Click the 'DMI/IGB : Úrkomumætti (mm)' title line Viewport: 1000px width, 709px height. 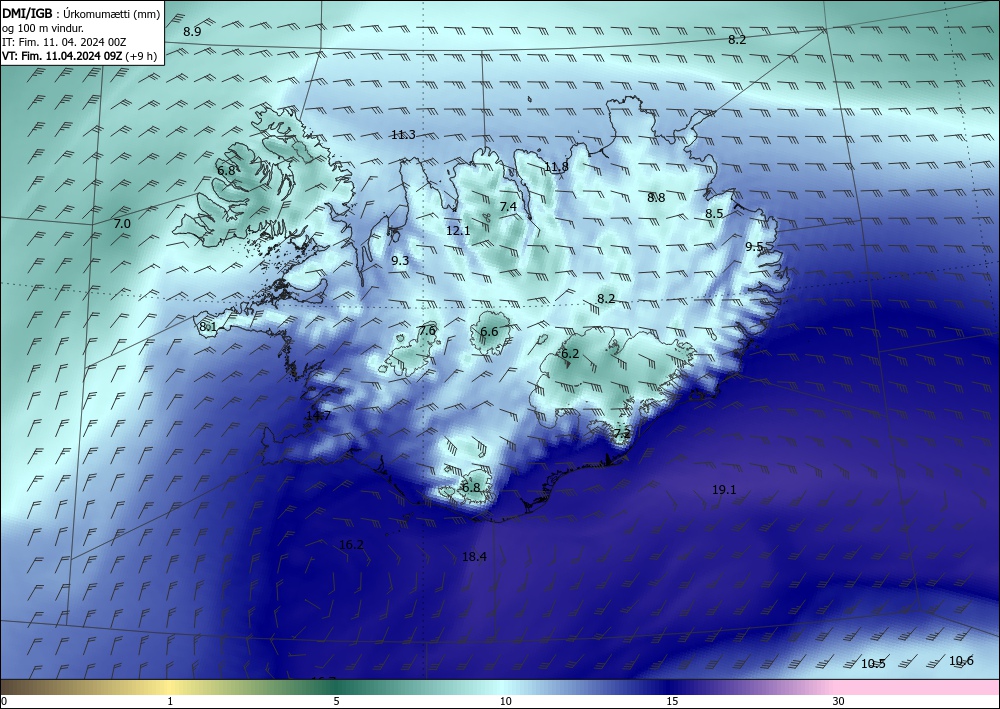click(81, 14)
